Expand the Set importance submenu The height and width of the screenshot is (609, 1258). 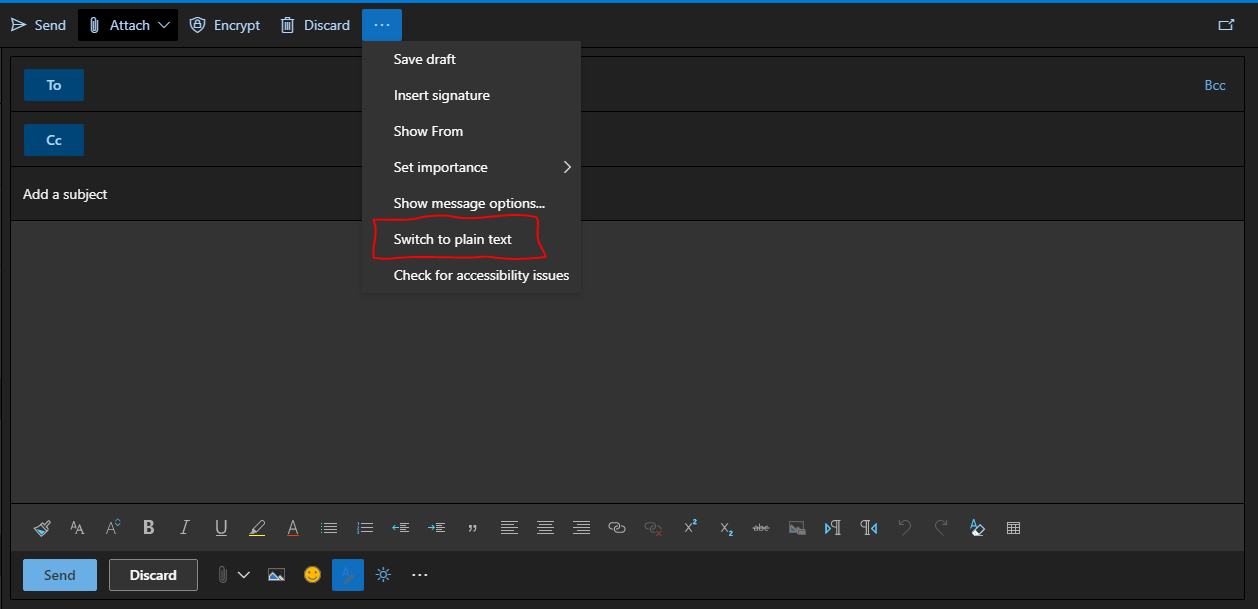coord(471,167)
